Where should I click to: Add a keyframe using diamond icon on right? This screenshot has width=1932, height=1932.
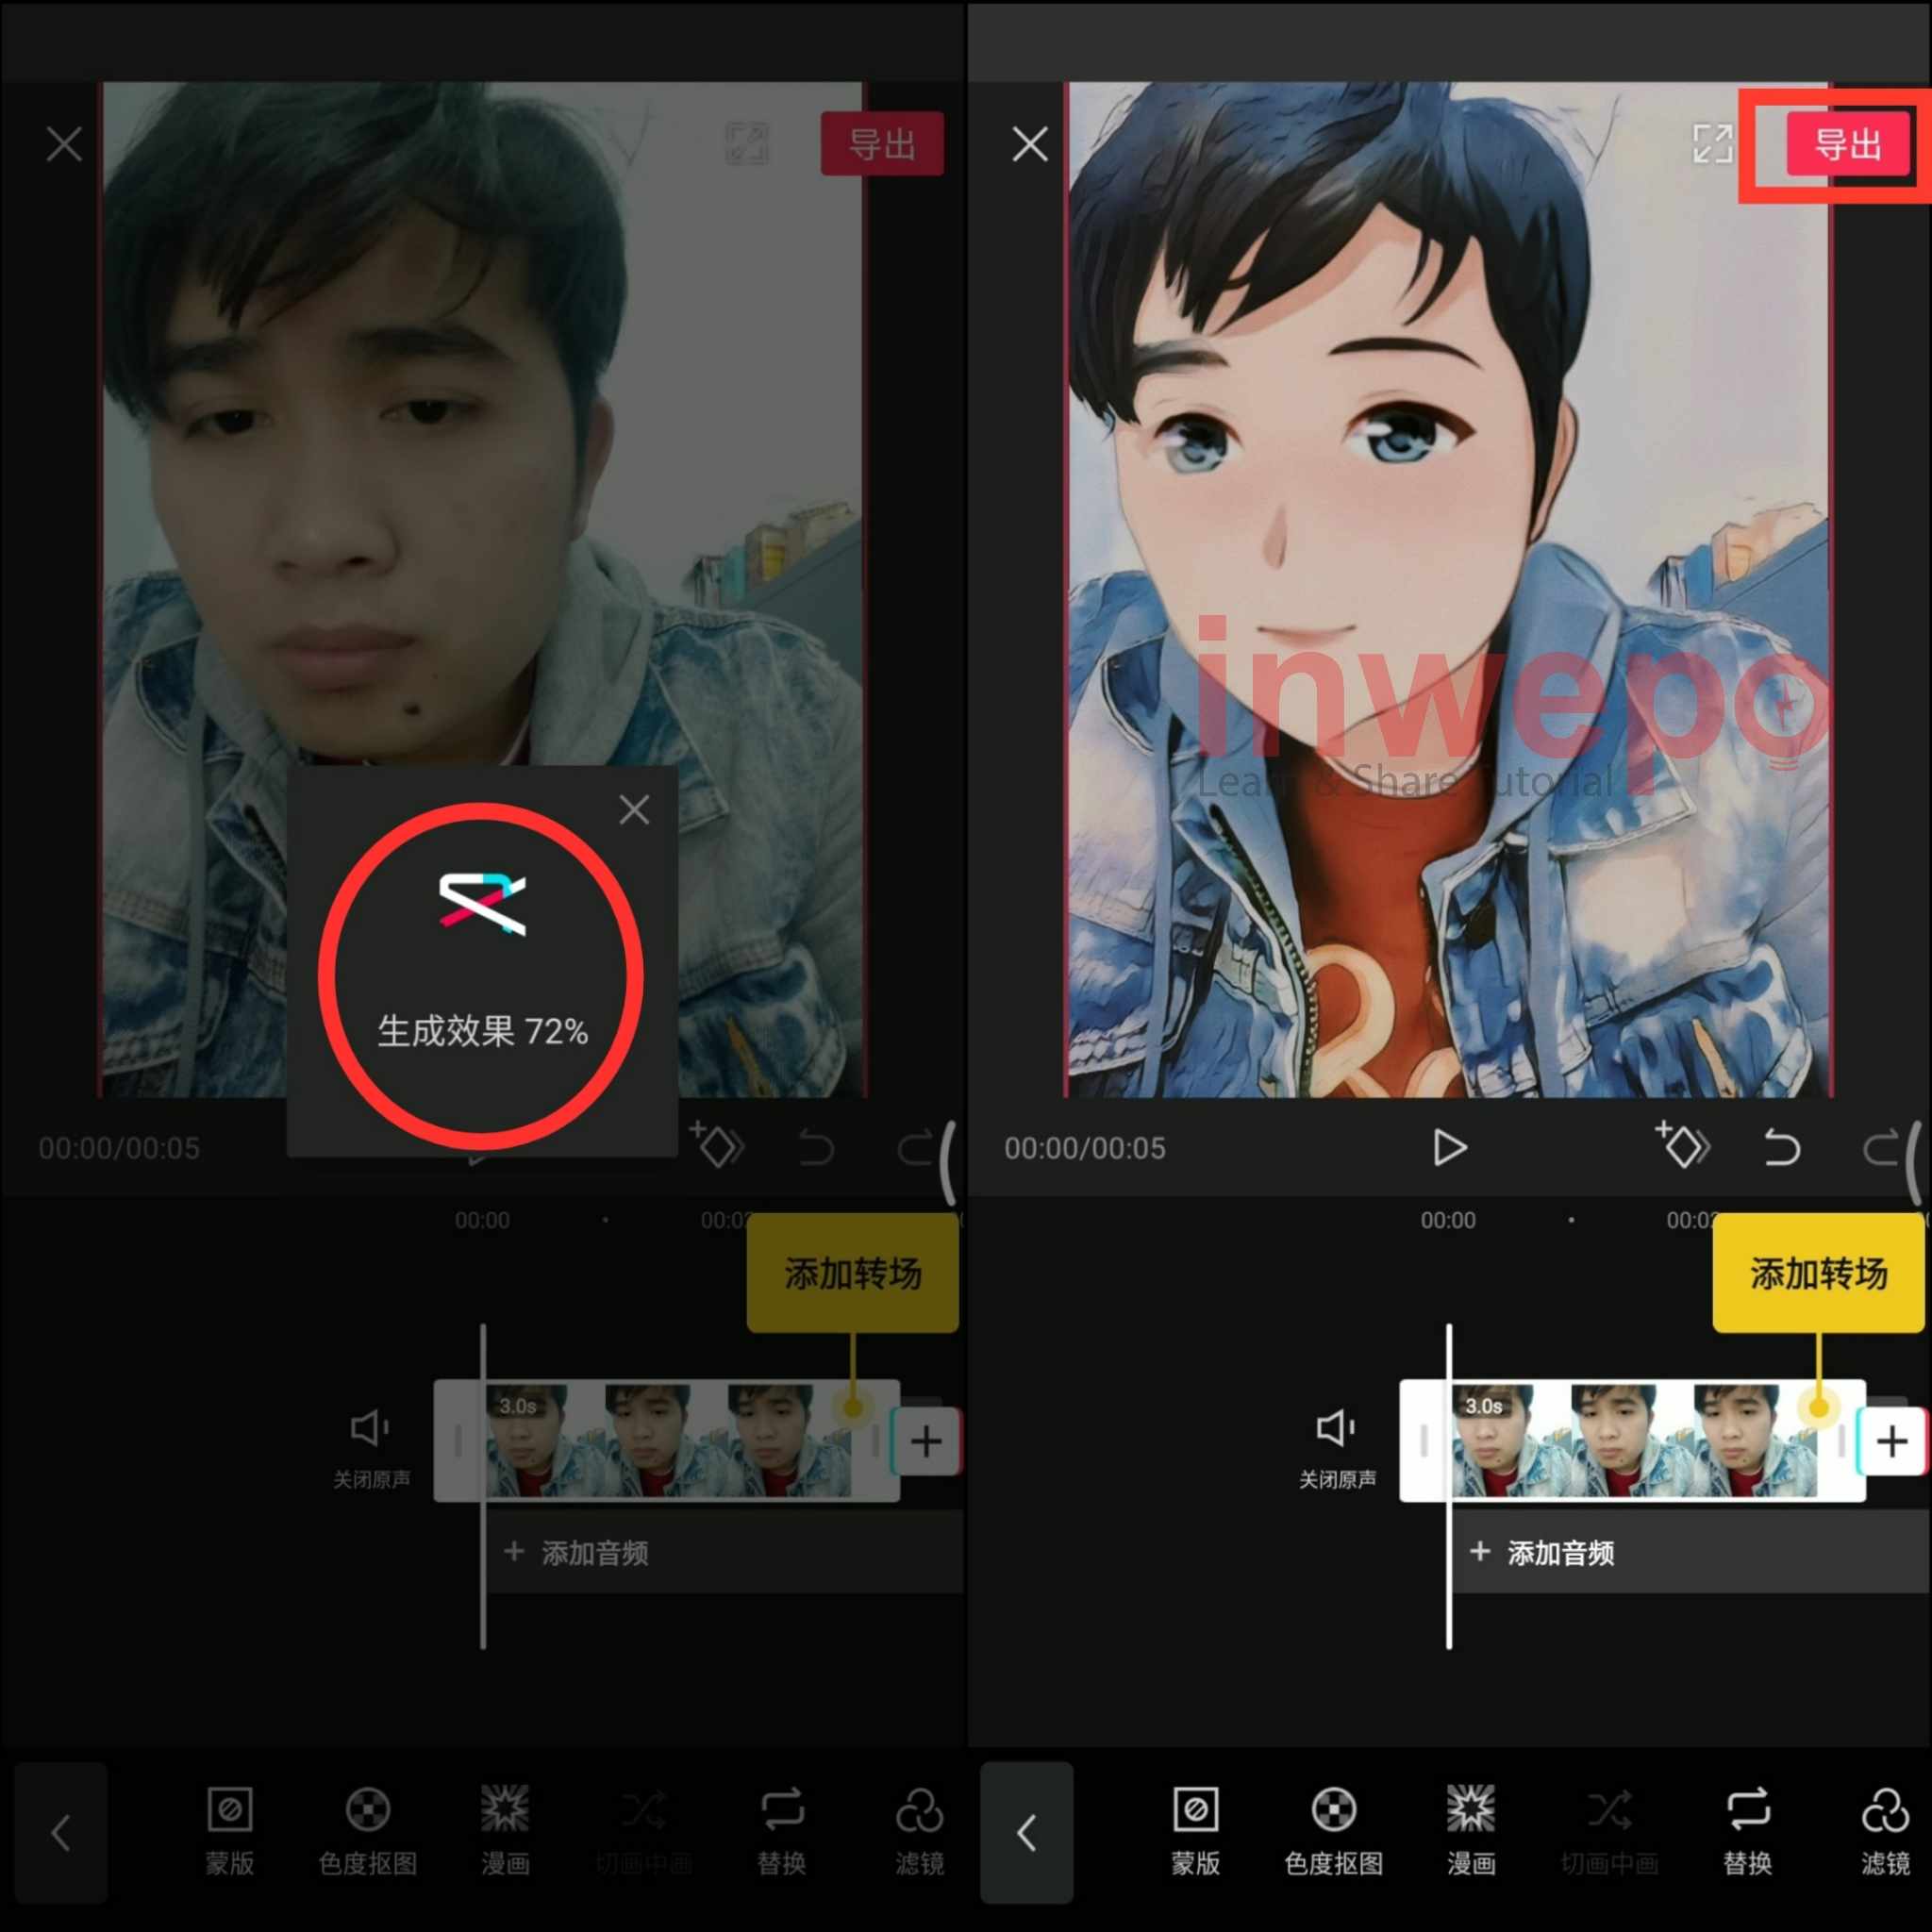pos(1683,1146)
